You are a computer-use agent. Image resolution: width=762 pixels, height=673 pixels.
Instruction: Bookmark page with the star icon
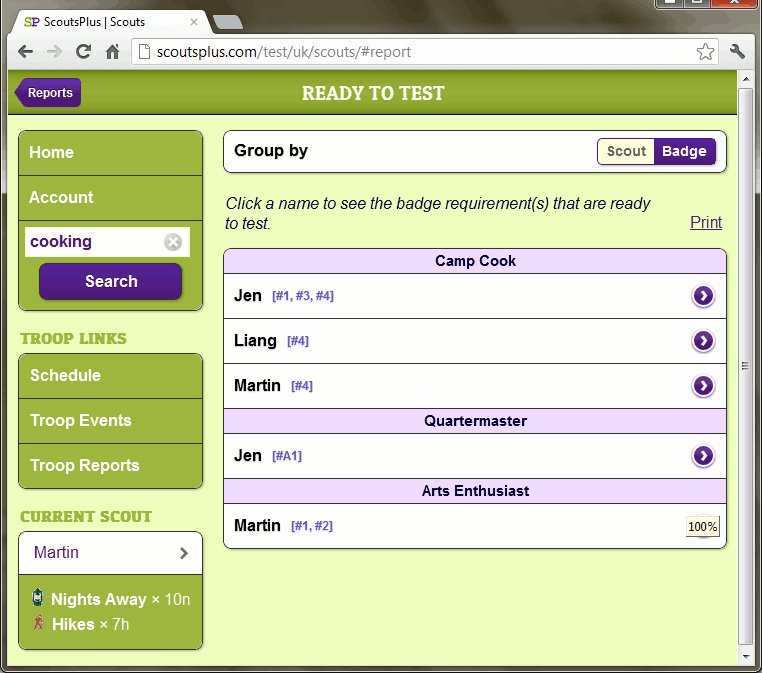pyautogui.click(x=705, y=52)
